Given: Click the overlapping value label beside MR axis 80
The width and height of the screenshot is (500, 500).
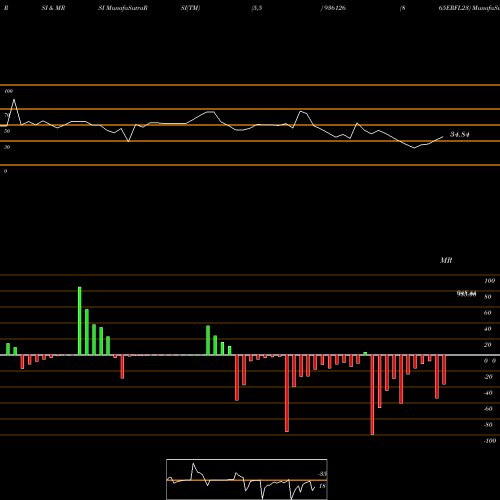Looking at the screenshot, I should (467, 294).
